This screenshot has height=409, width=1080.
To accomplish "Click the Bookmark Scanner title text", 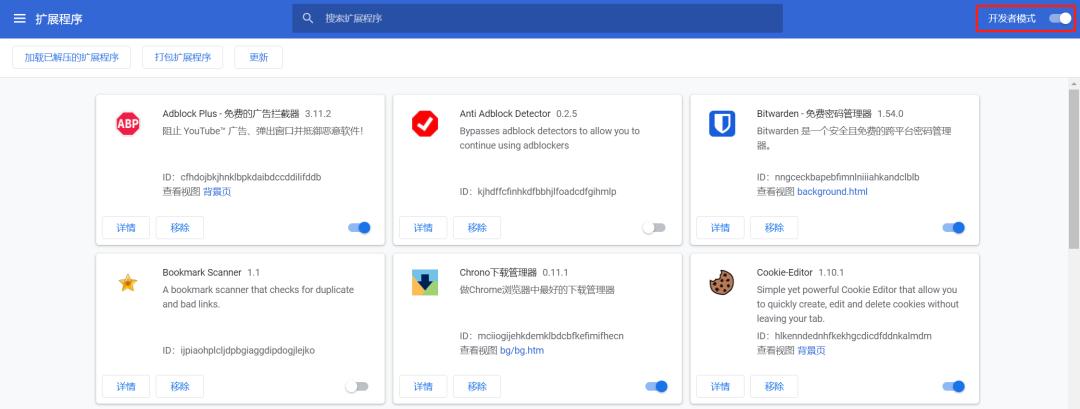I will 202,272.
